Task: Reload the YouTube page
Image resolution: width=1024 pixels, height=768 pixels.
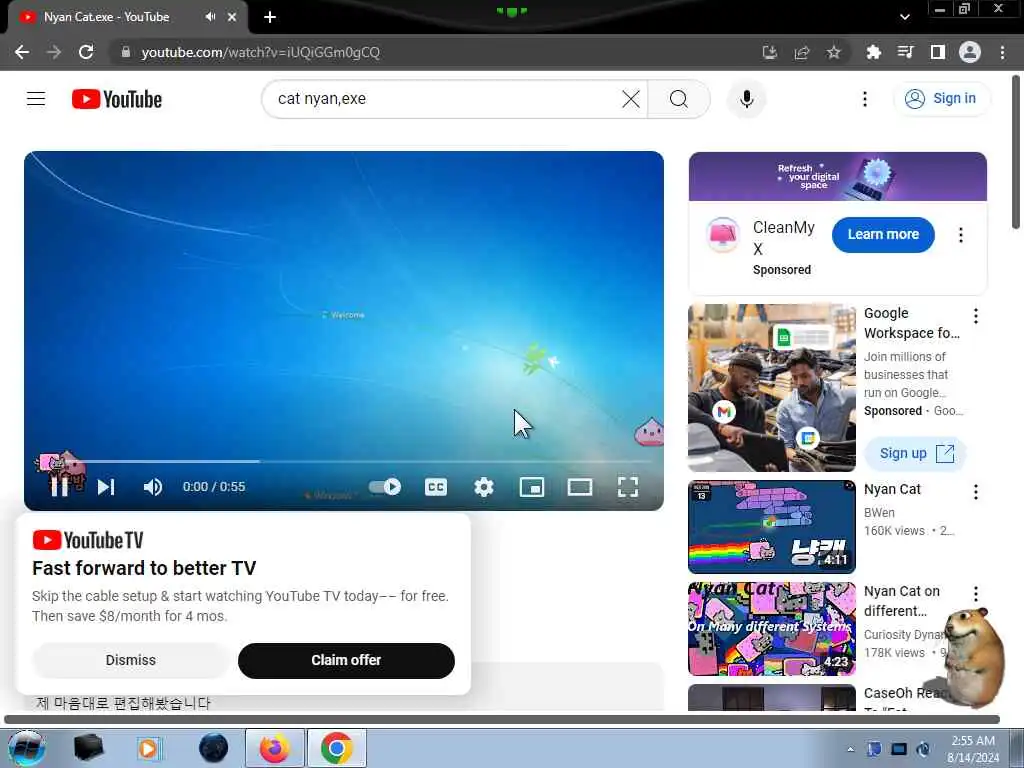Action: coord(86,52)
